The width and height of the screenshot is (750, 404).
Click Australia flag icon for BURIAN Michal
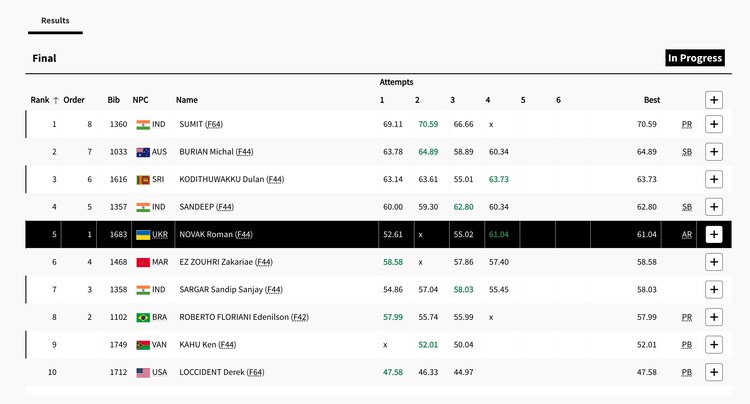142,152
